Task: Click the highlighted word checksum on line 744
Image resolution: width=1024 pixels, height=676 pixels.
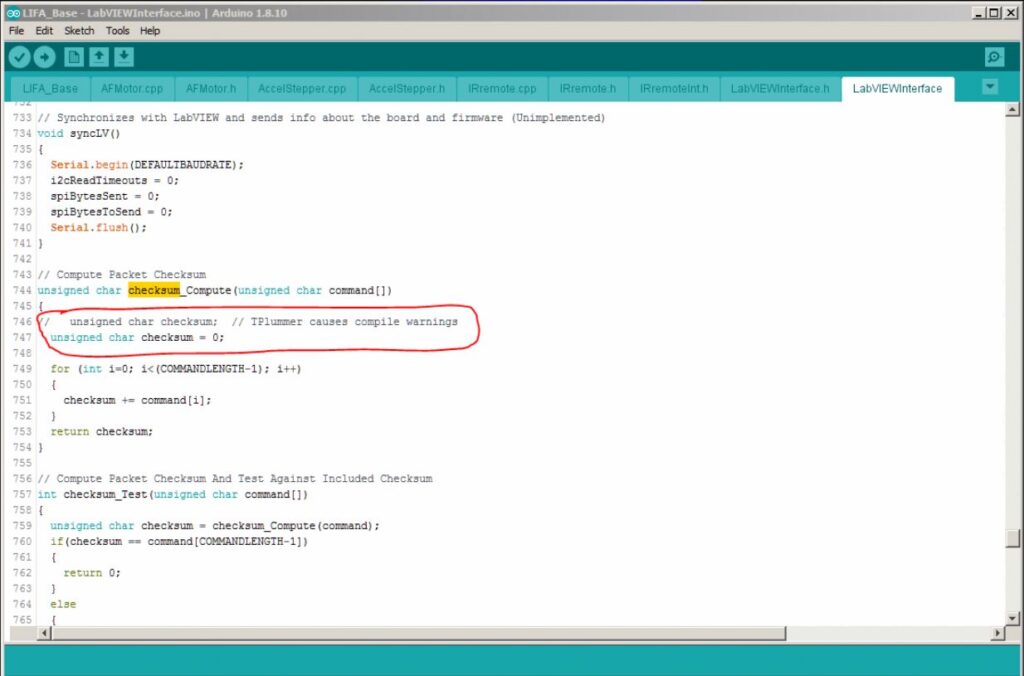Action: [x=153, y=290]
